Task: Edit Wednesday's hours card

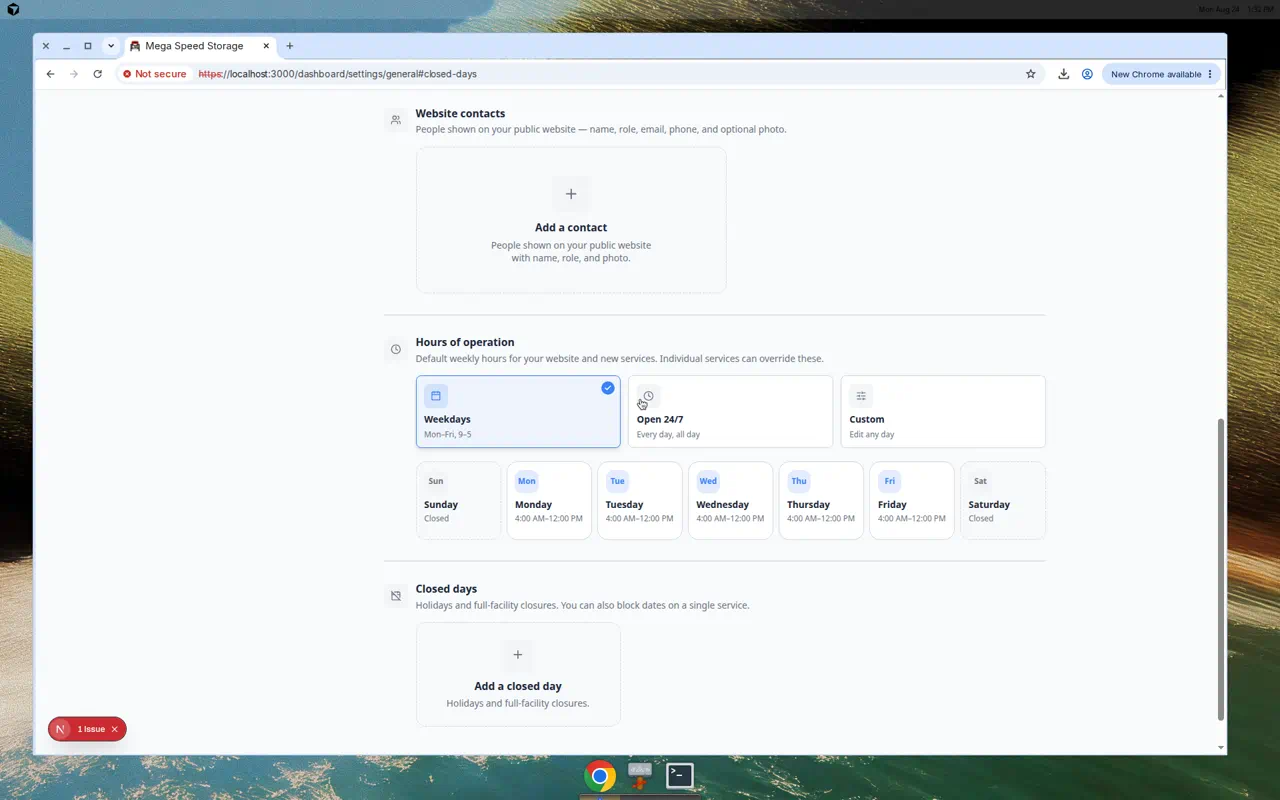Action: (730, 500)
